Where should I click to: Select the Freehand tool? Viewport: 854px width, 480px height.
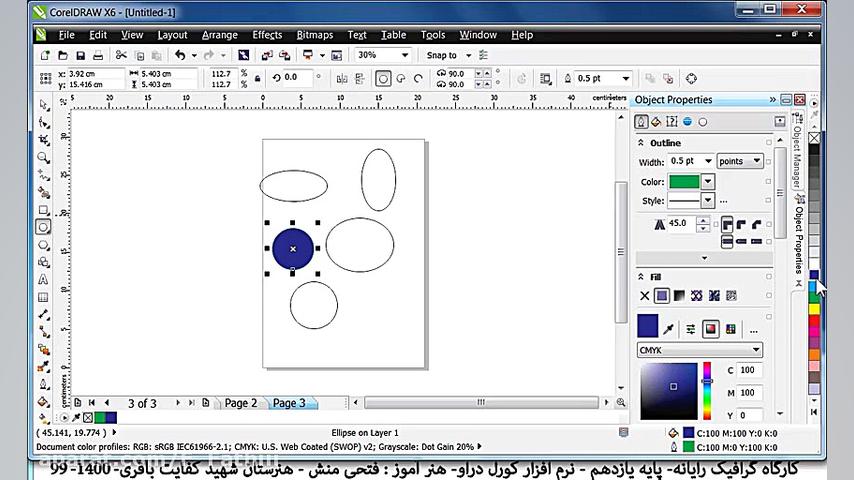(x=44, y=175)
